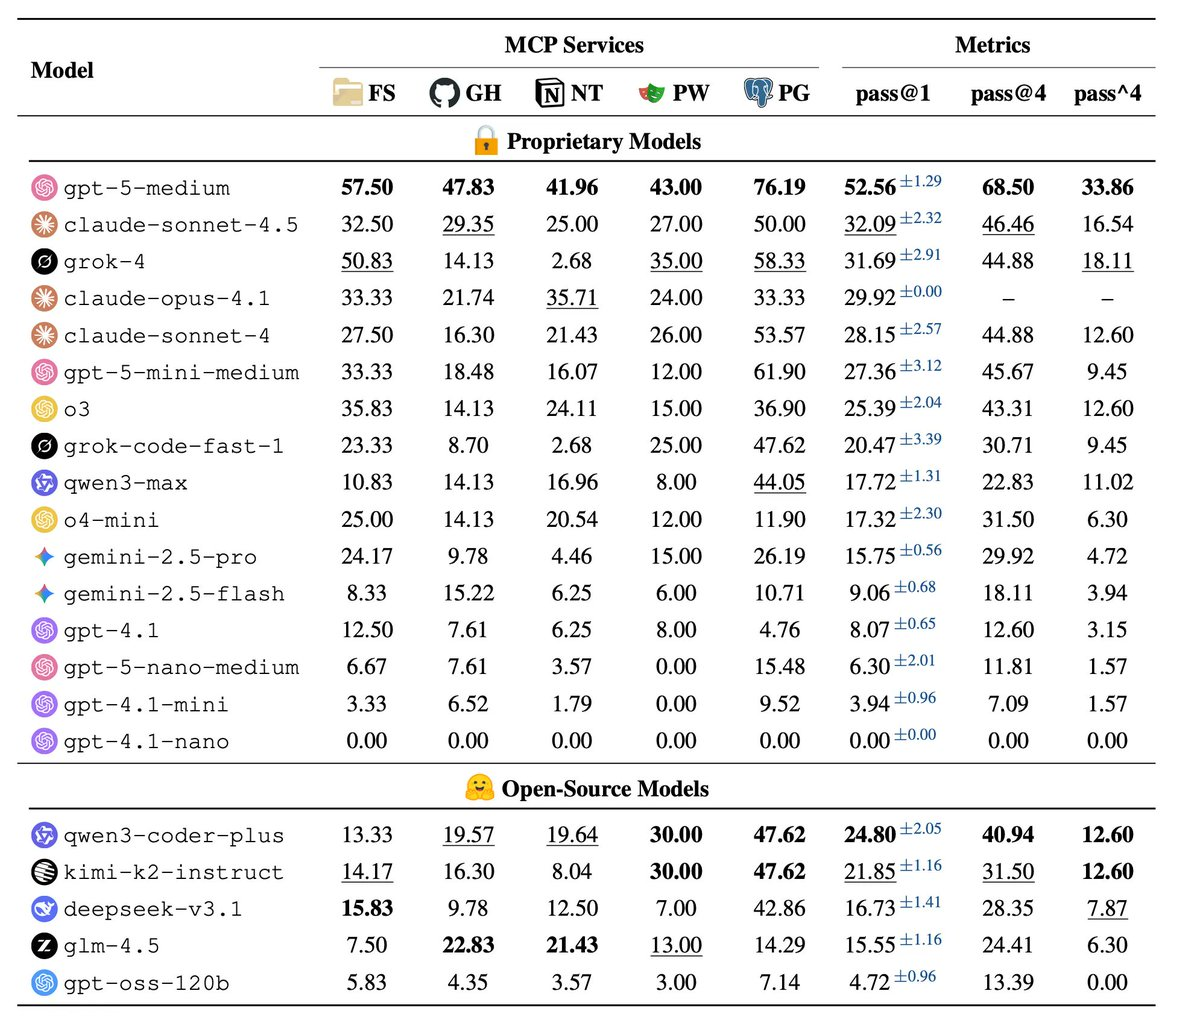This screenshot has width=1200, height=1020.
Task: Click the MCP Services group header
Action: [x=574, y=45]
